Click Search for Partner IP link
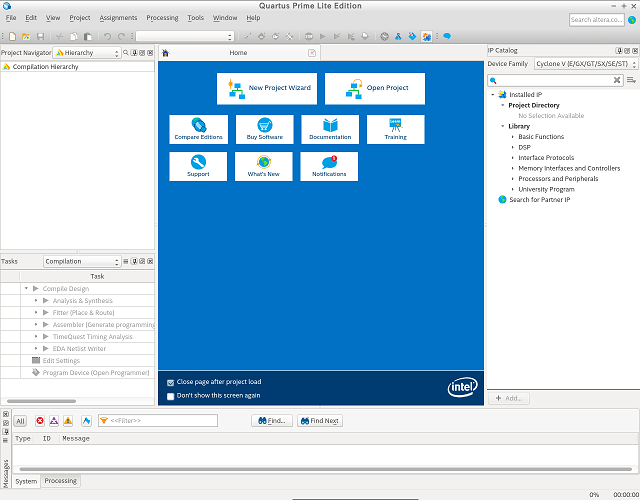Image resolution: width=640 pixels, height=500 pixels. point(540,200)
